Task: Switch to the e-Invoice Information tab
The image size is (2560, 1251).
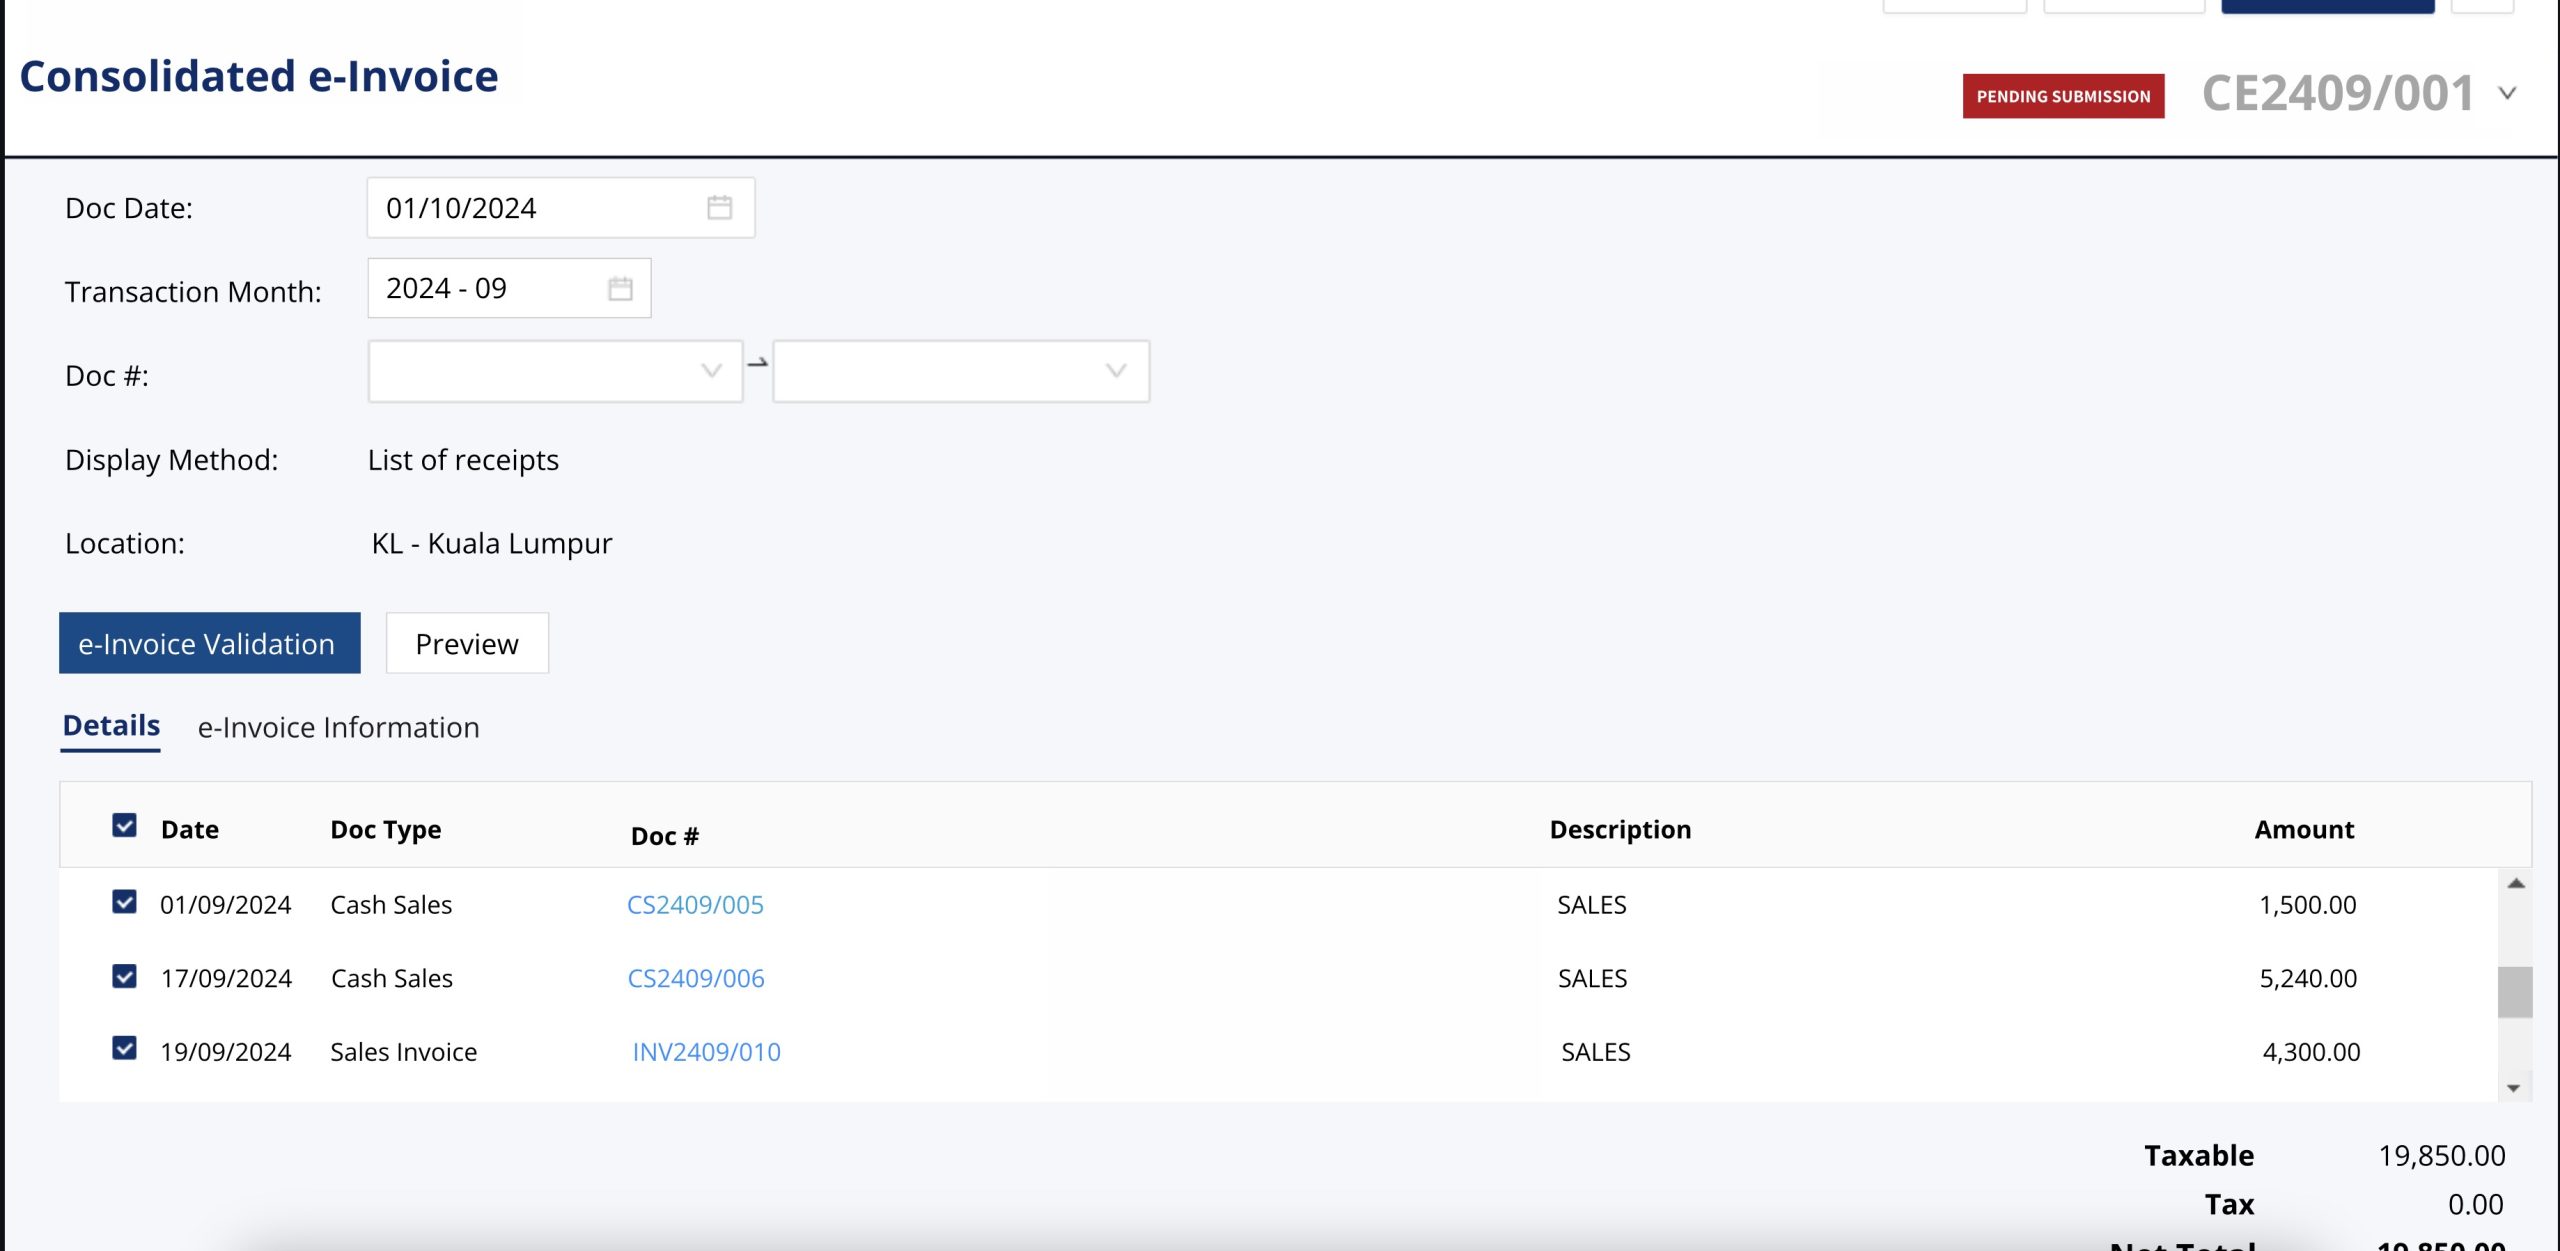Action: tap(339, 727)
